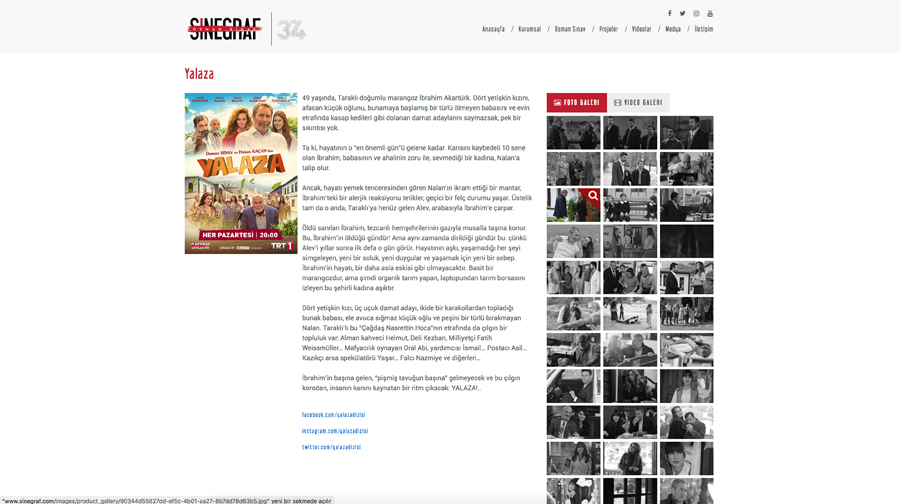Click the Yalaza series poster image
Image resolution: width=900 pixels, height=504 pixels.
[241, 173]
